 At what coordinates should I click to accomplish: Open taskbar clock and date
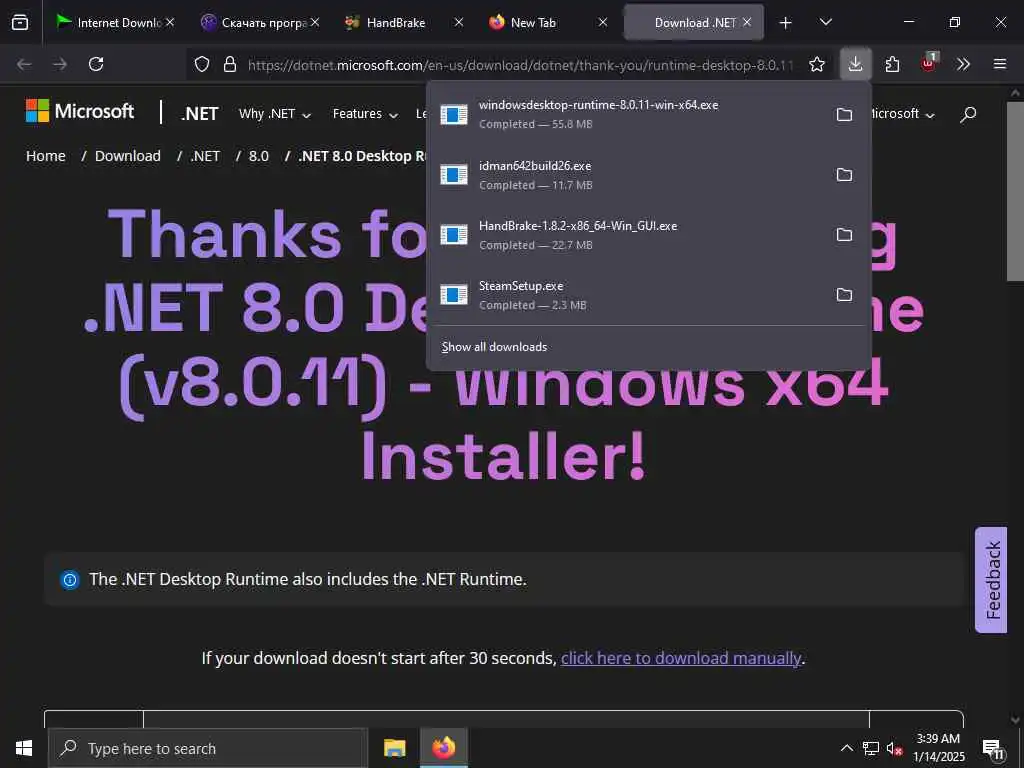[x=938, y=748]
